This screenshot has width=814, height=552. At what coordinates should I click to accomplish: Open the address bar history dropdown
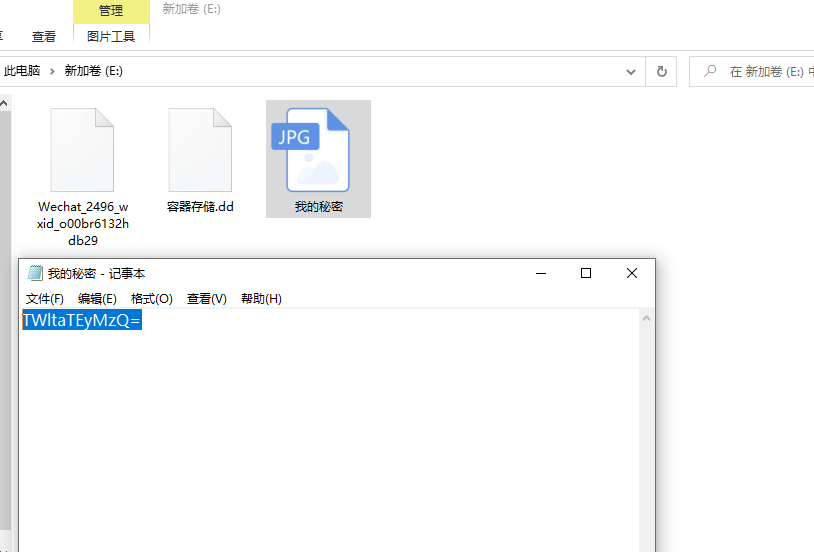[631, 71]
